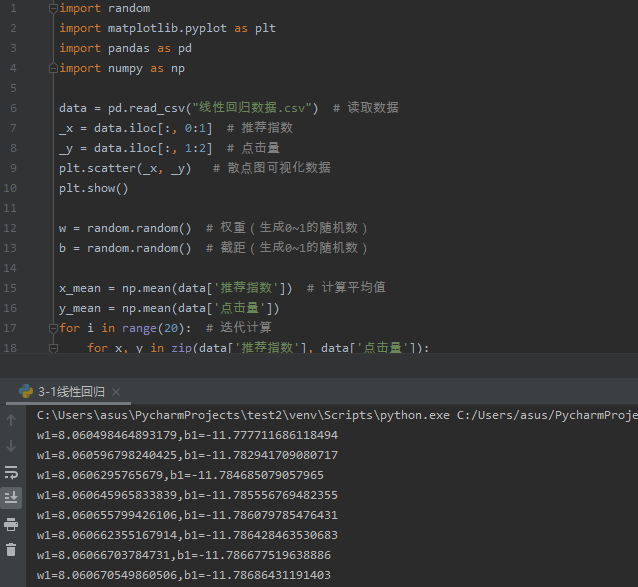Viewport: 638px width, 587px height.
Task: Click output line "w1=8.060662355167914"
Action: tap(187, 535)
